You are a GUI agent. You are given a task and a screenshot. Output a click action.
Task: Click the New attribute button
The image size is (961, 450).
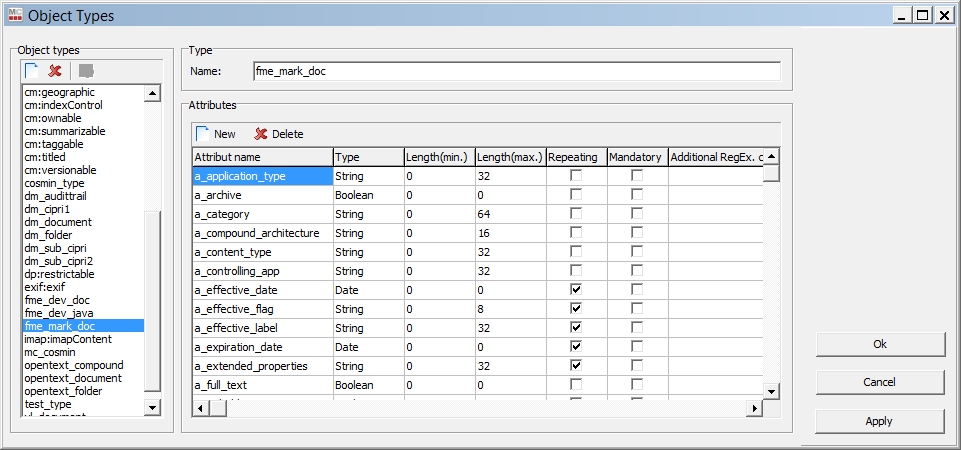[216, 134]
